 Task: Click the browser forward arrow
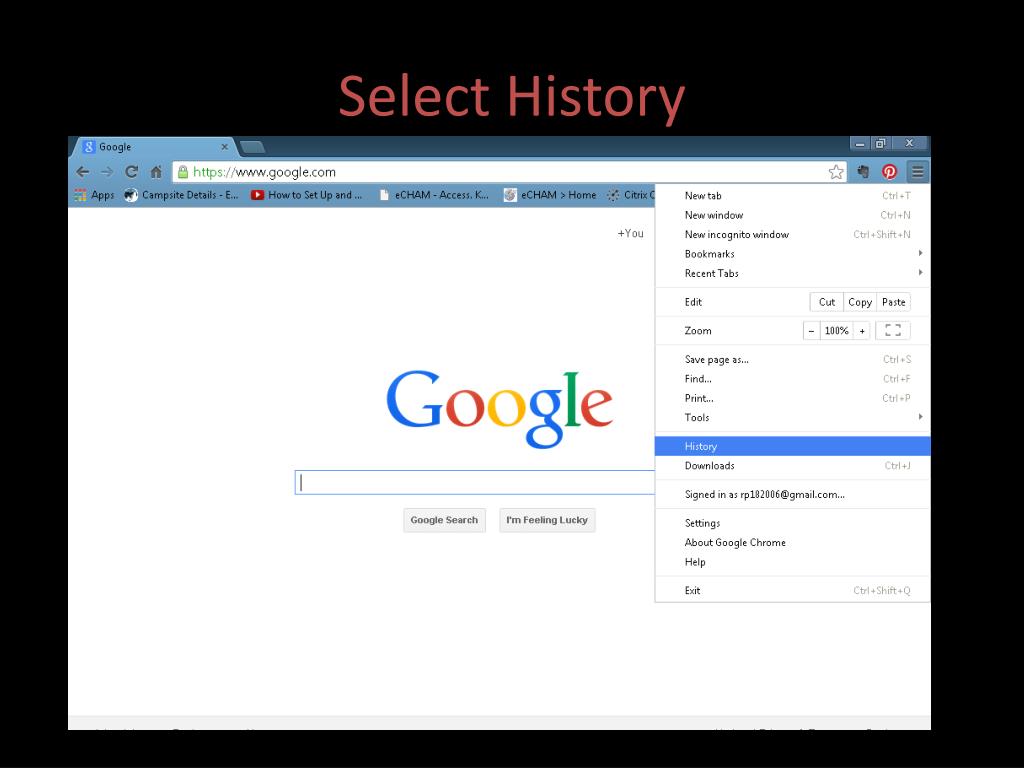107,172
